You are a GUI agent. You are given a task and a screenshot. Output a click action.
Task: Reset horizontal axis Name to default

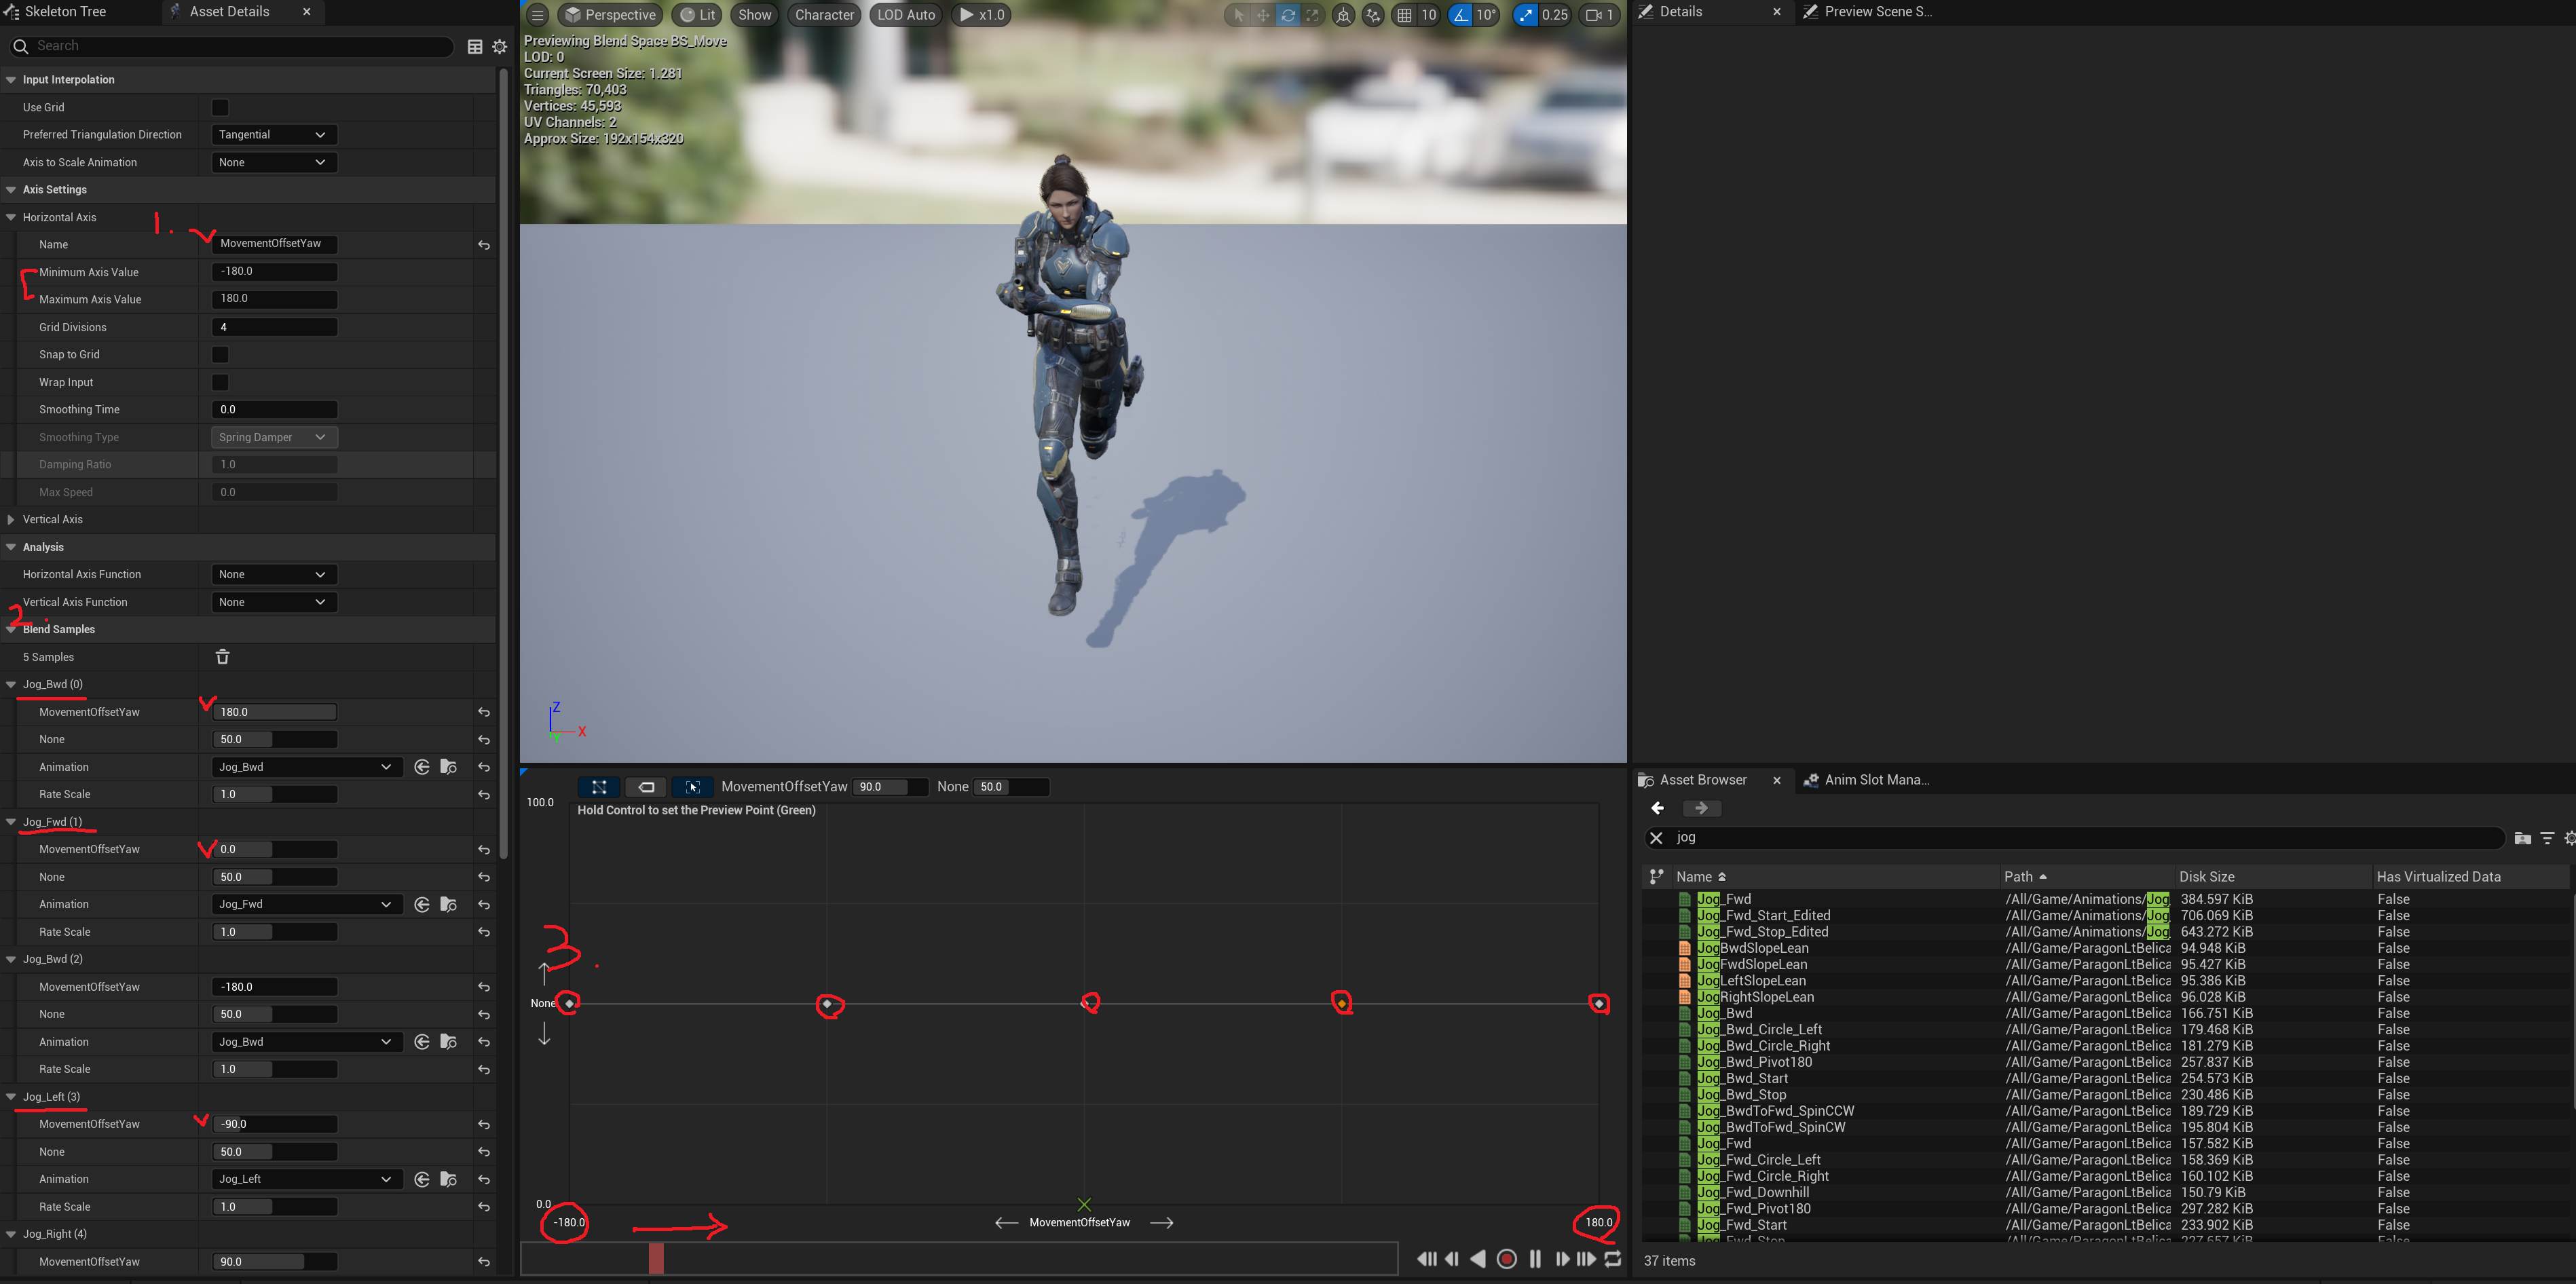(x=484, y=245)
